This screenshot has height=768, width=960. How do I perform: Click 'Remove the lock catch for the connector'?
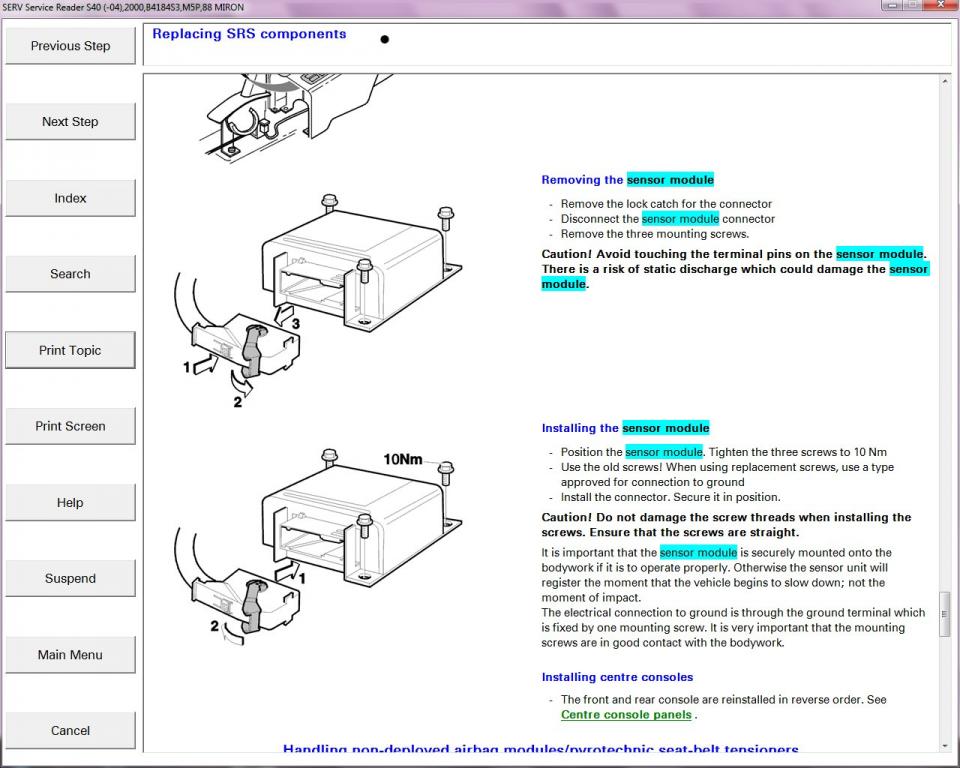pos(666,204)
